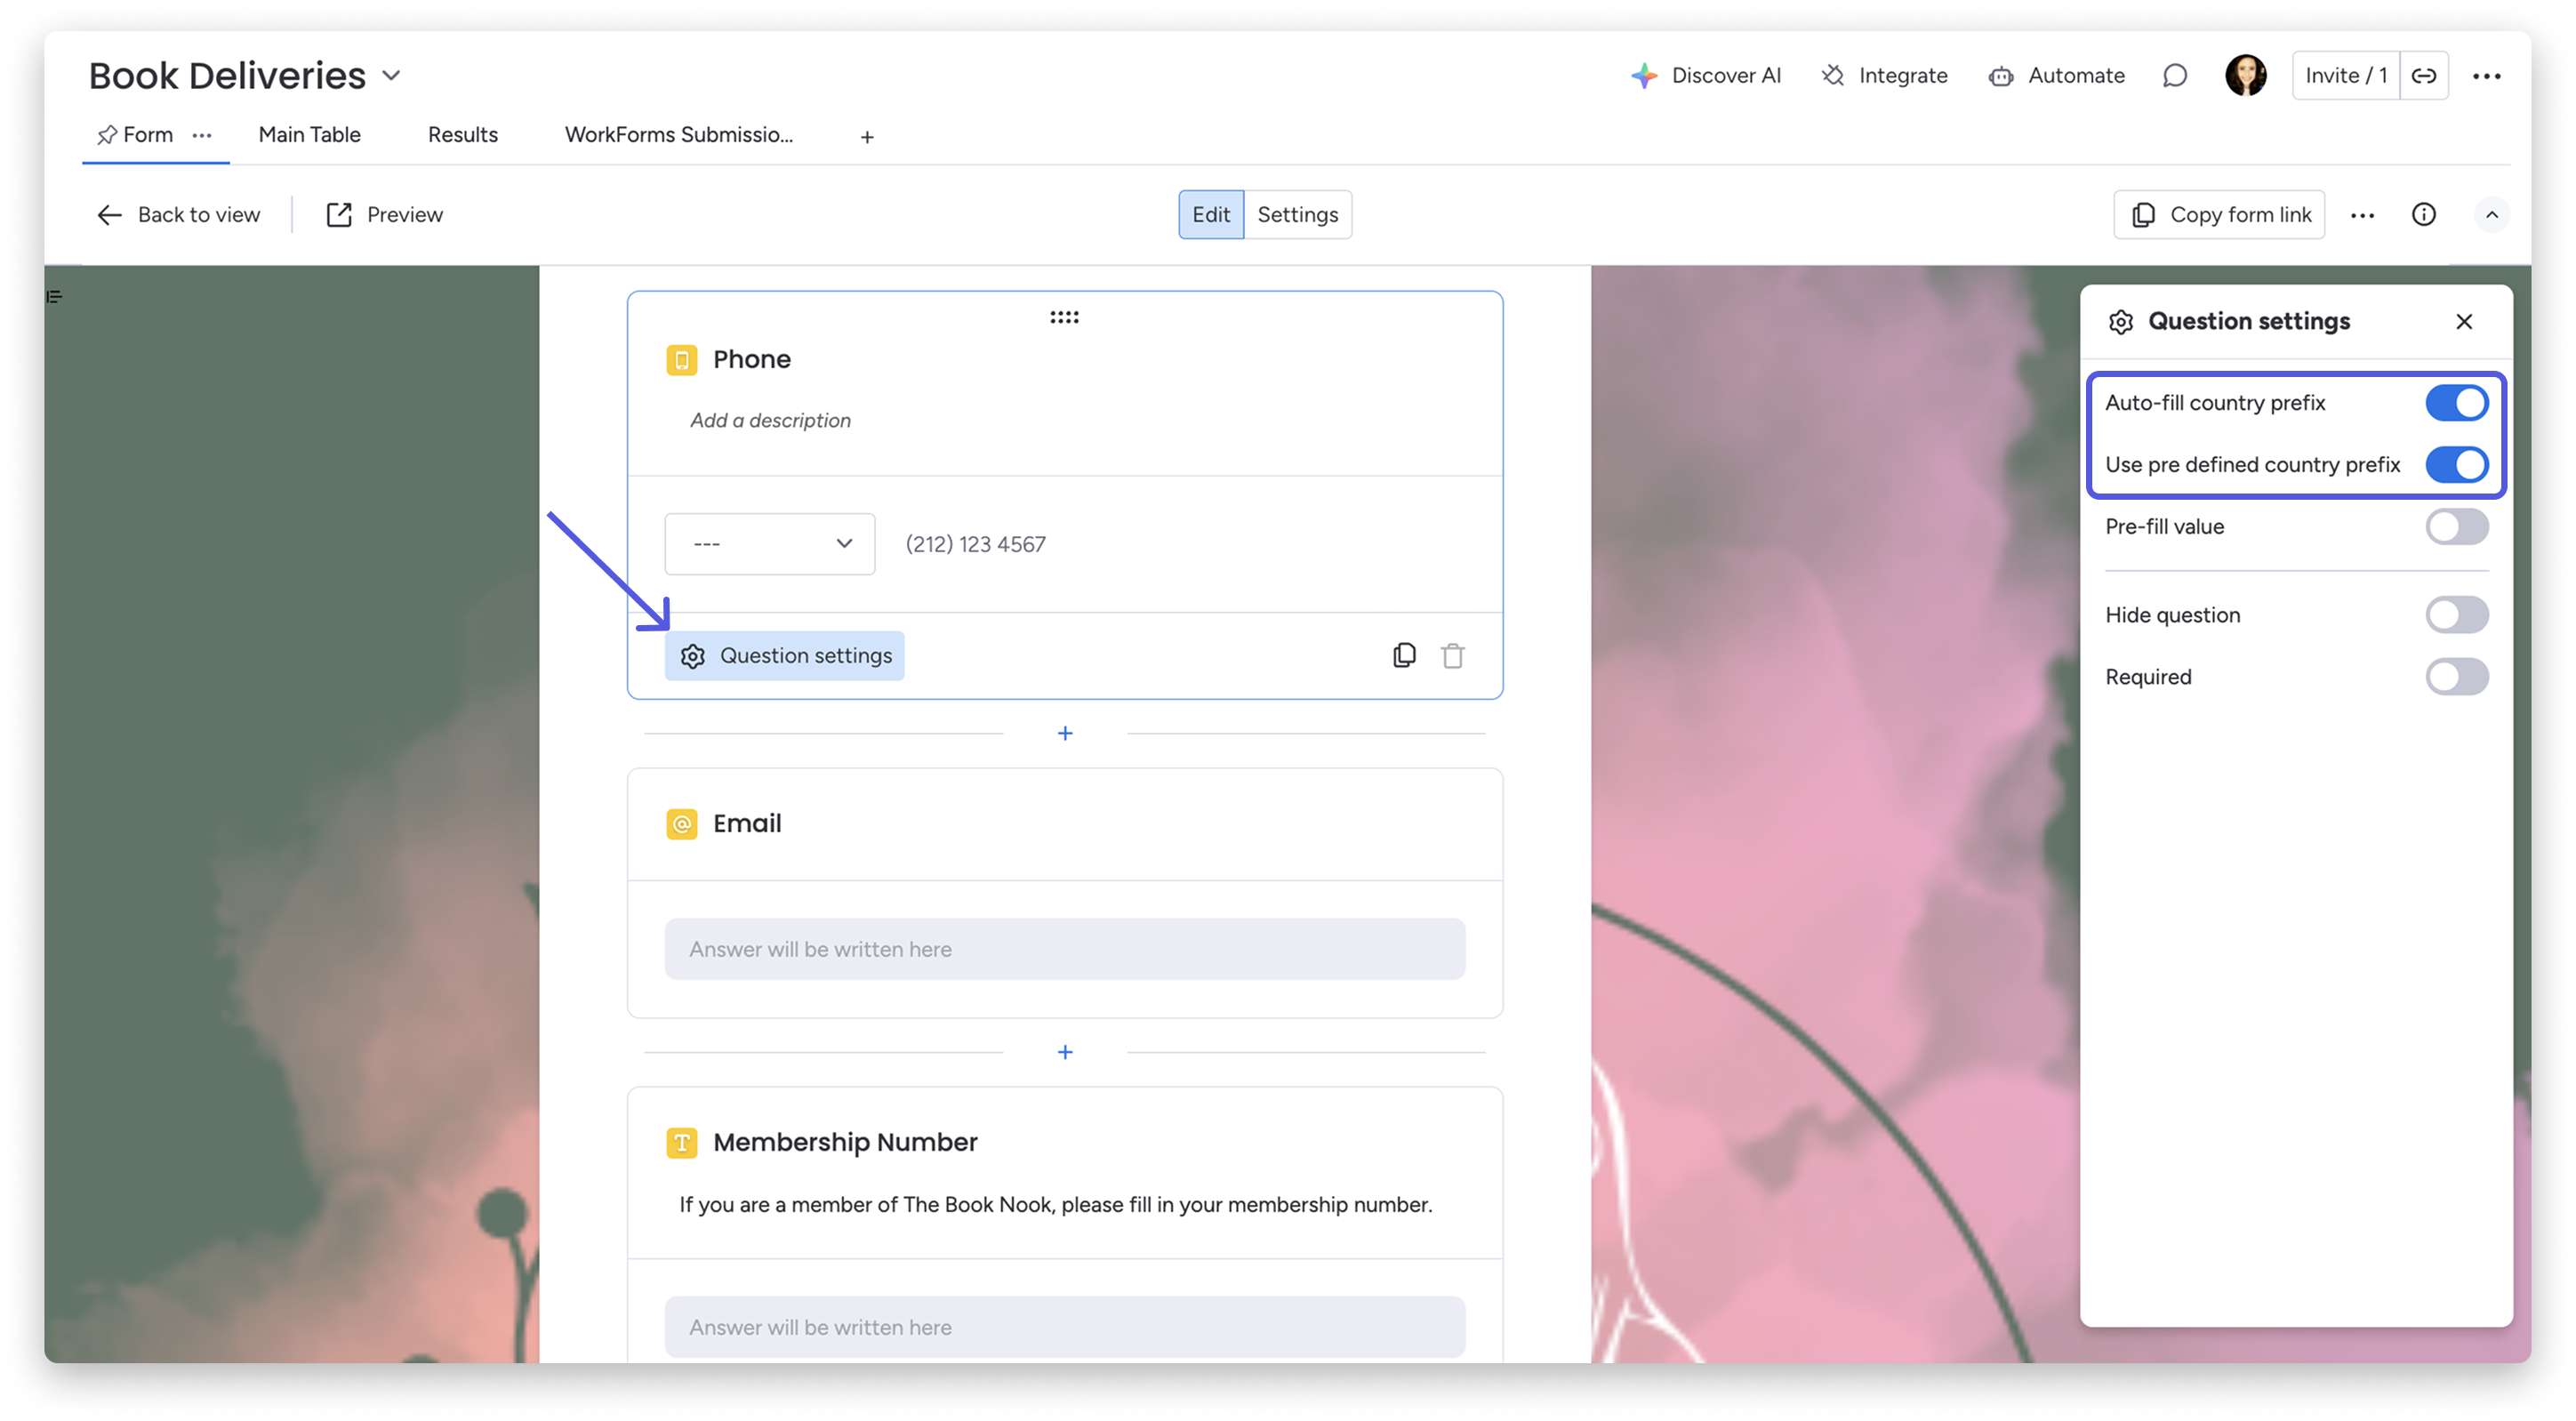The width and height of the screenshot is (2576, 1421).
Task: Click the form toolbar three-dot menu
Action: click(2362, 215)
